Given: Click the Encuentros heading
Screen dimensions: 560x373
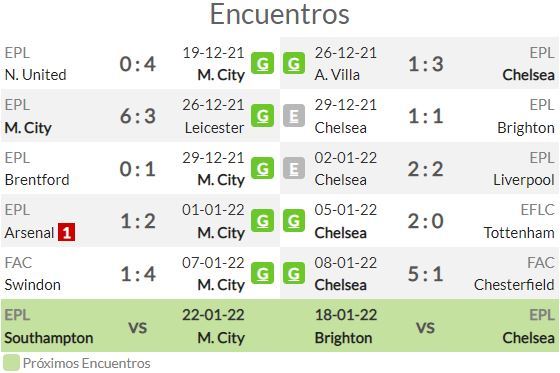Looking at the screenshot, I should pos(280,14).
